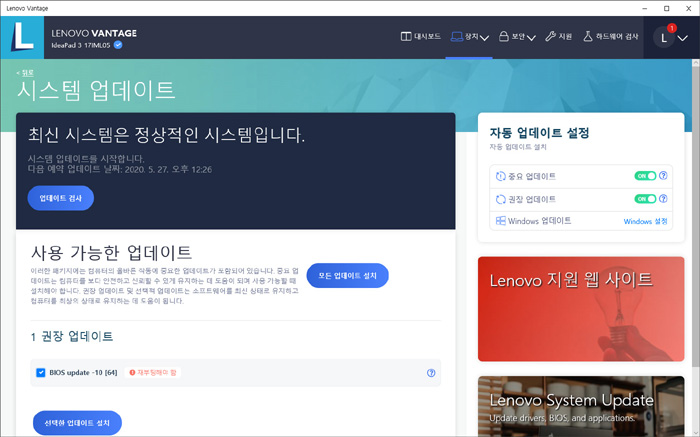Uncheck the BIOS update -10 [64] checkbox
Image resolution: width=700 pixels, height=437 pixels.
pos(41,372)
